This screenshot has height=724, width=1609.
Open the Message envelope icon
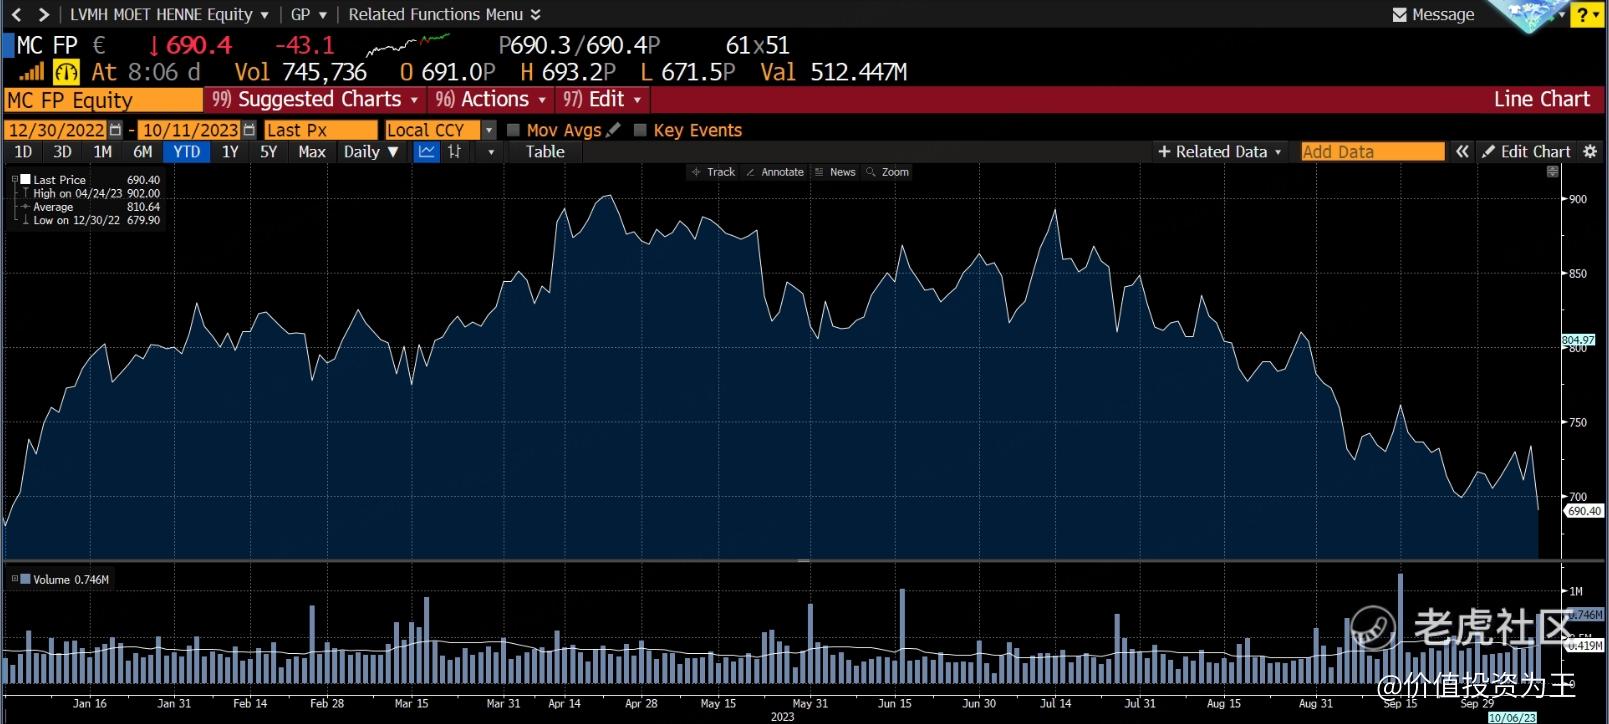(1400, 15)
